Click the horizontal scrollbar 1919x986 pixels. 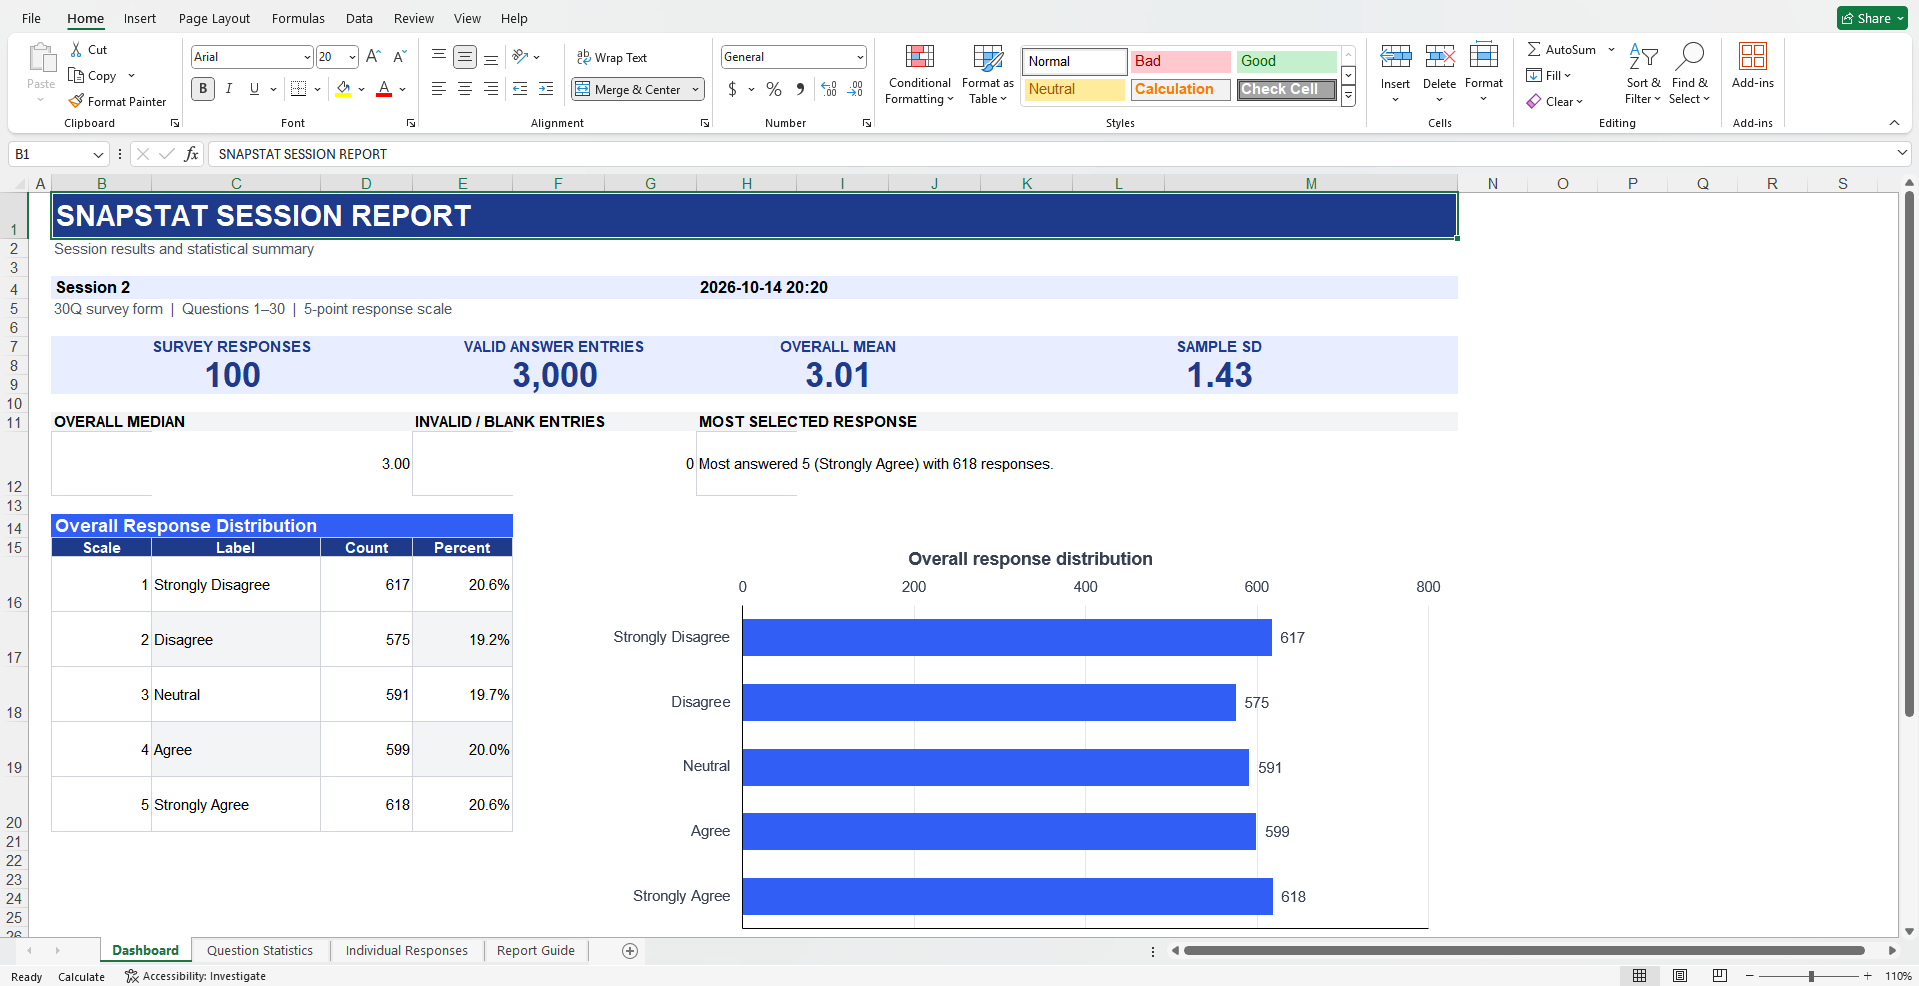tap(1524, 951)
